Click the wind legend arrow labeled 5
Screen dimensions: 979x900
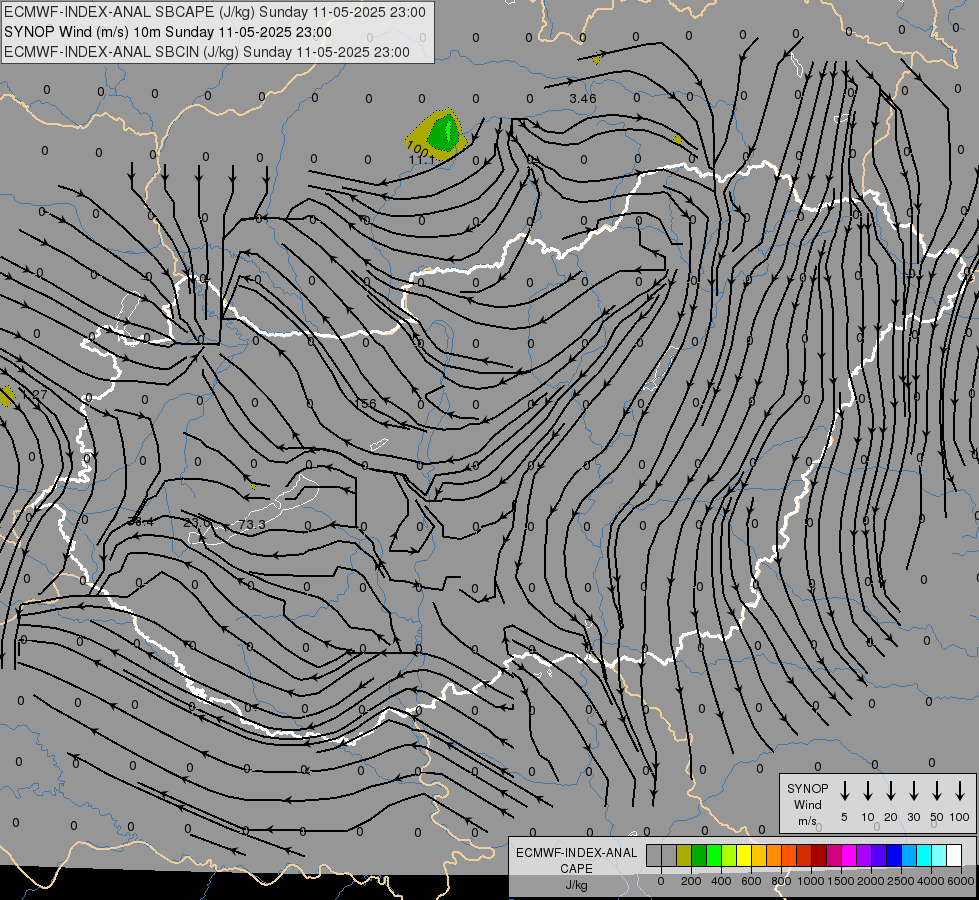tap(844, 791)
